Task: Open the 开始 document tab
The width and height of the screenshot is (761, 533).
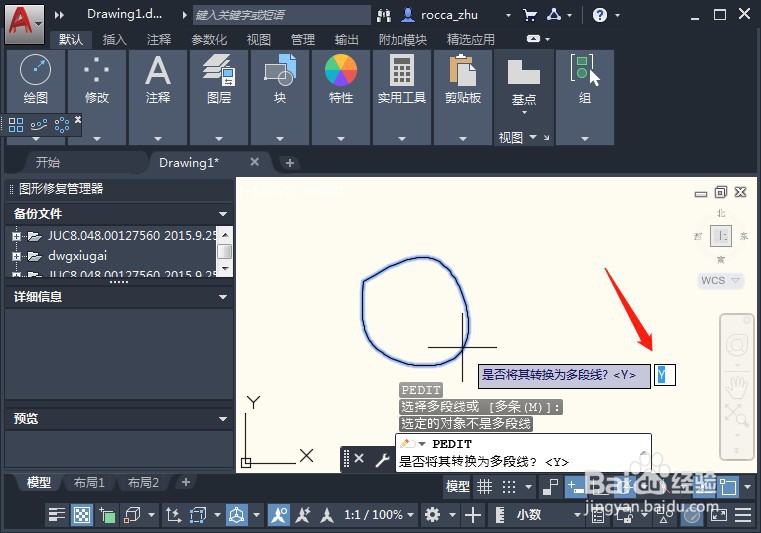Action: (x=48, y=162)
